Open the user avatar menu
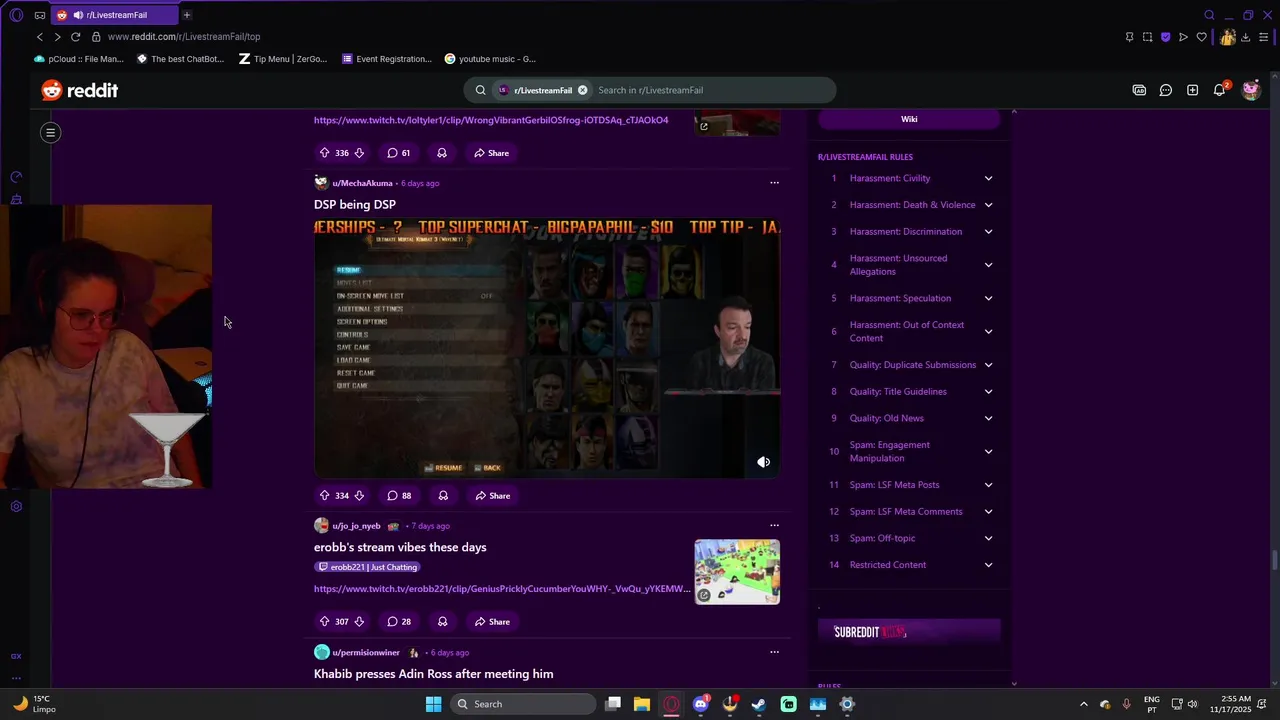Image resolution: width=1280 pixels, height=720 pixels. click(1251, 90)
